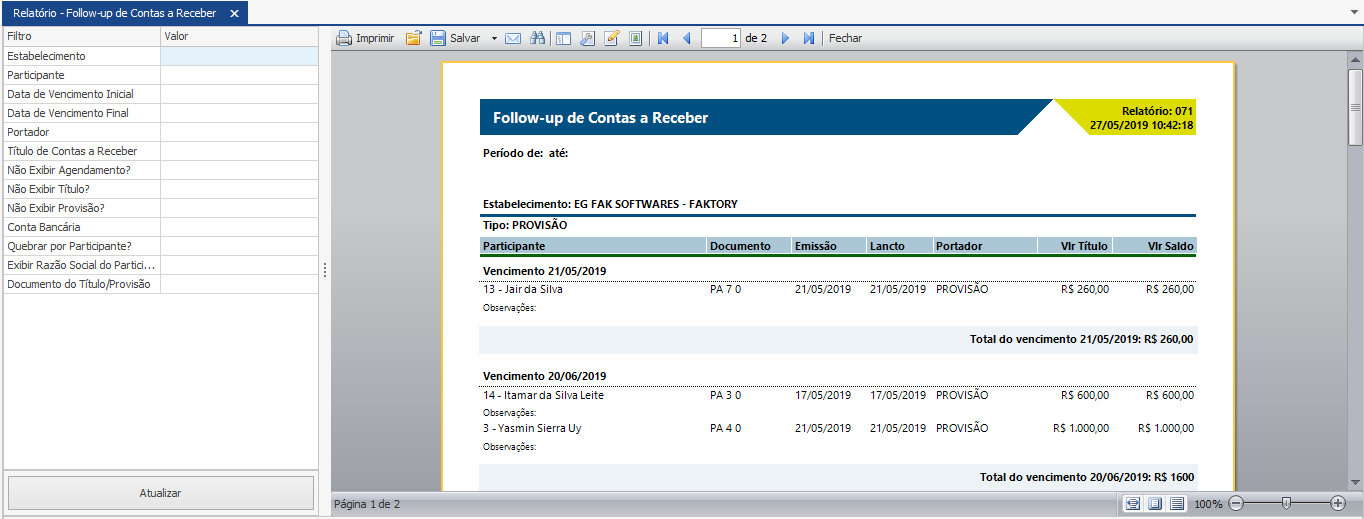Click the zoom in plus button
The image size is (1364, 519).
[1338, 503]
